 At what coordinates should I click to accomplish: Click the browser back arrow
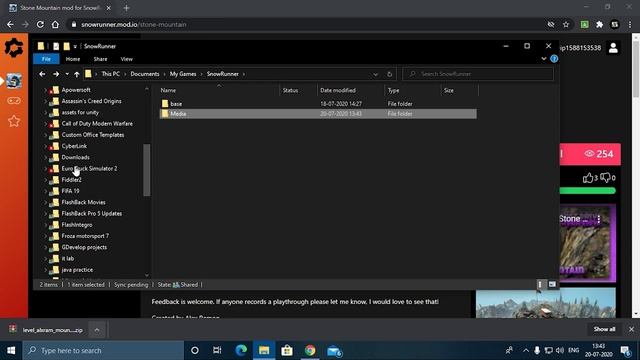[10, 24]
